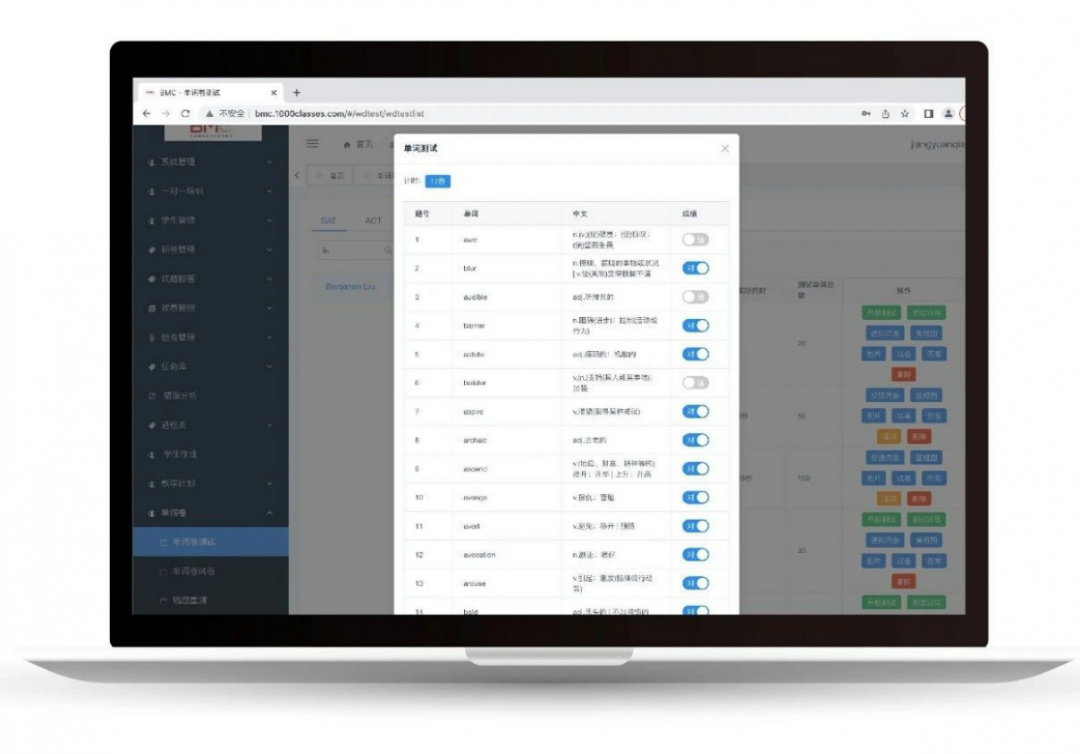
Task: Bookmark the page with the star icon
Action: coord(905,114)
